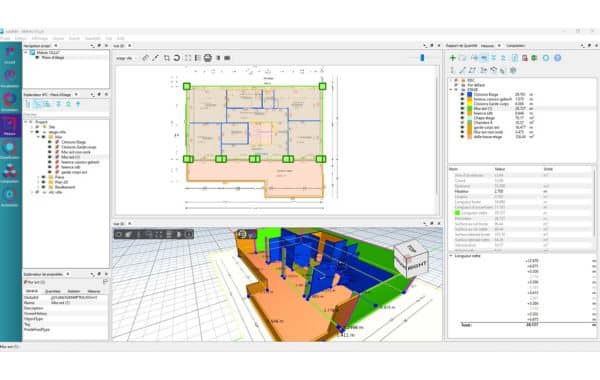This screenshot has width=600, height=380.
Task: Toggle eye of Plan 2D folder in IFC tree
Action: pos(44,182)
